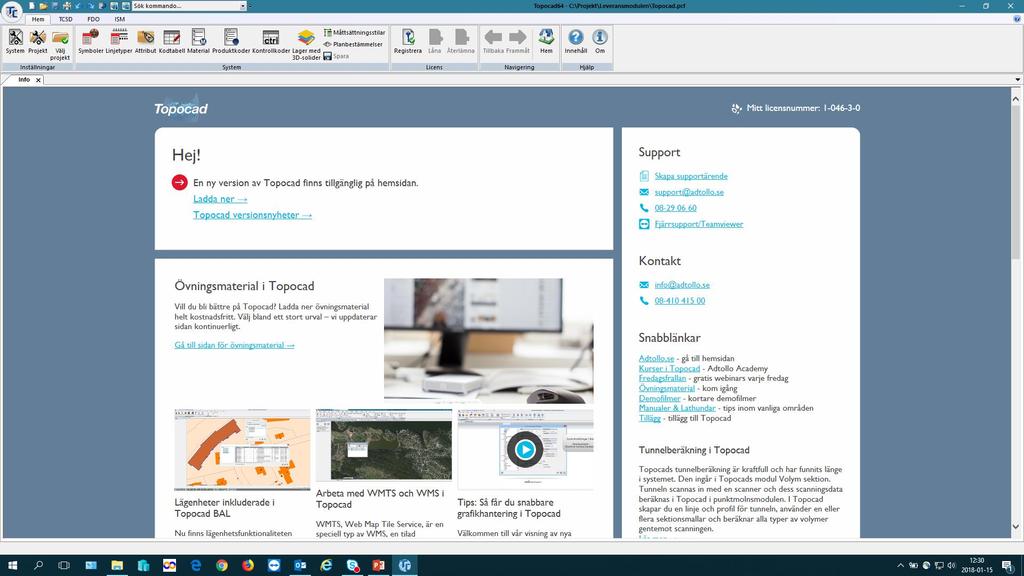Open Måttsättningsstilar
Screen dimensions: 1024x576
(355, 32)
